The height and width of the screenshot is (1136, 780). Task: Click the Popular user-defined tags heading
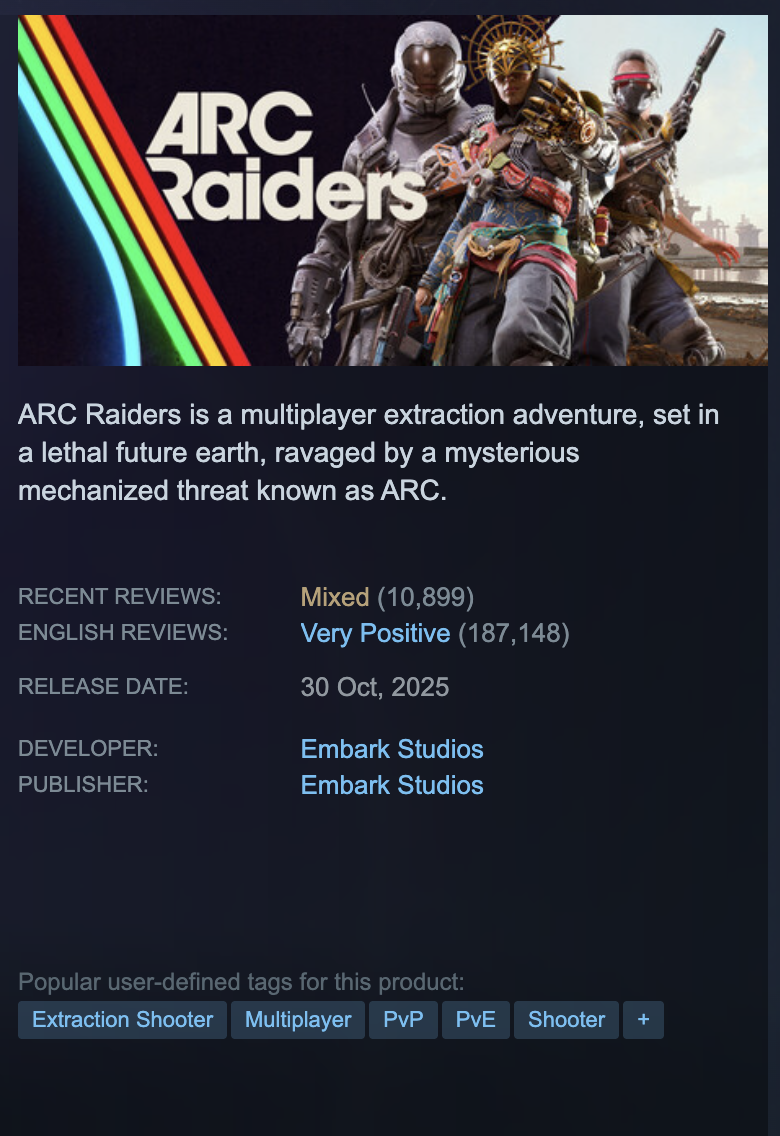click(x=241, y=982)
